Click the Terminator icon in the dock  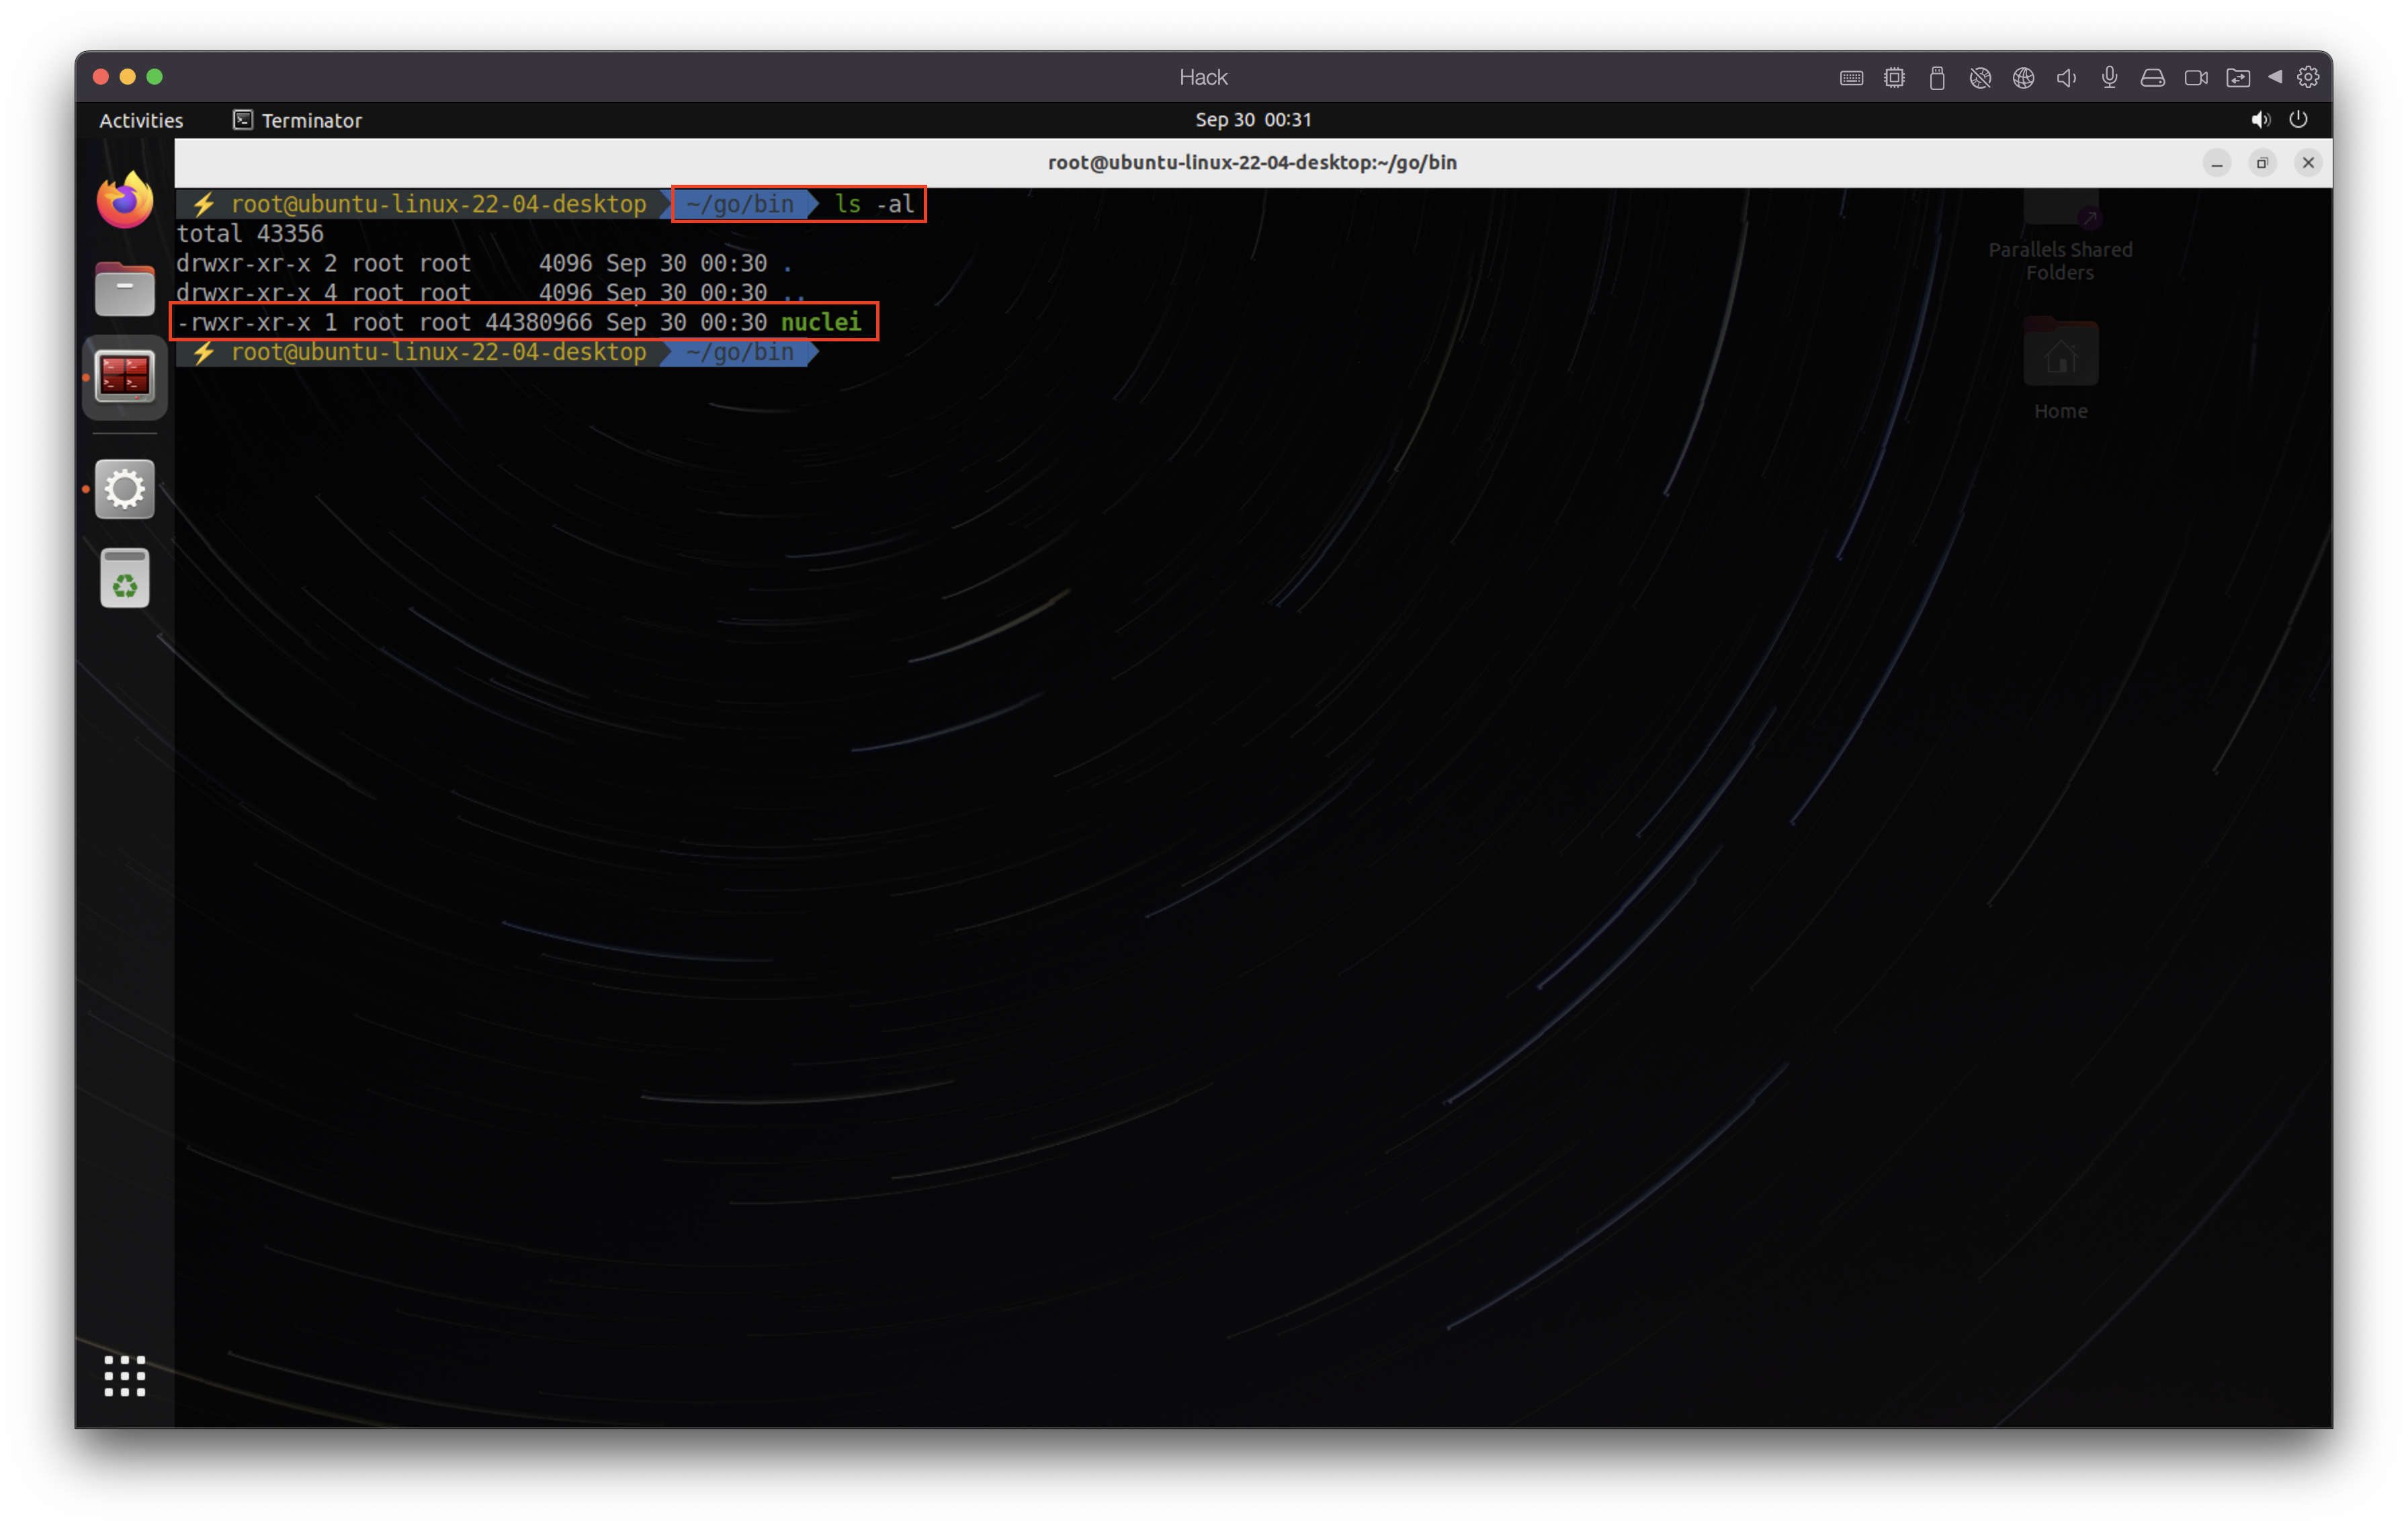[125, 377]
